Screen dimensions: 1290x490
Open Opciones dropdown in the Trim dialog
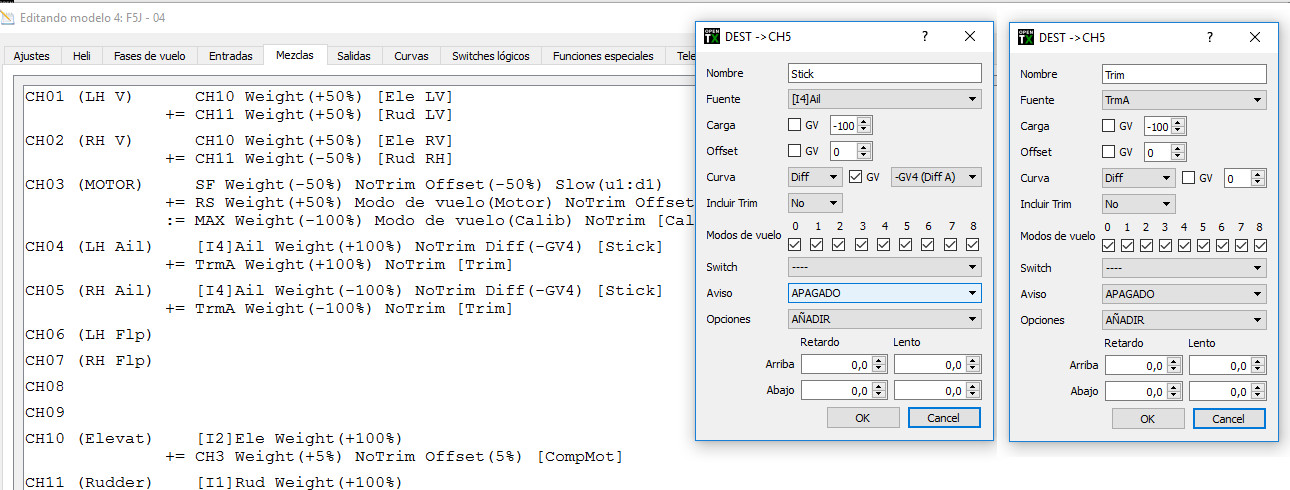(1184, 320)
